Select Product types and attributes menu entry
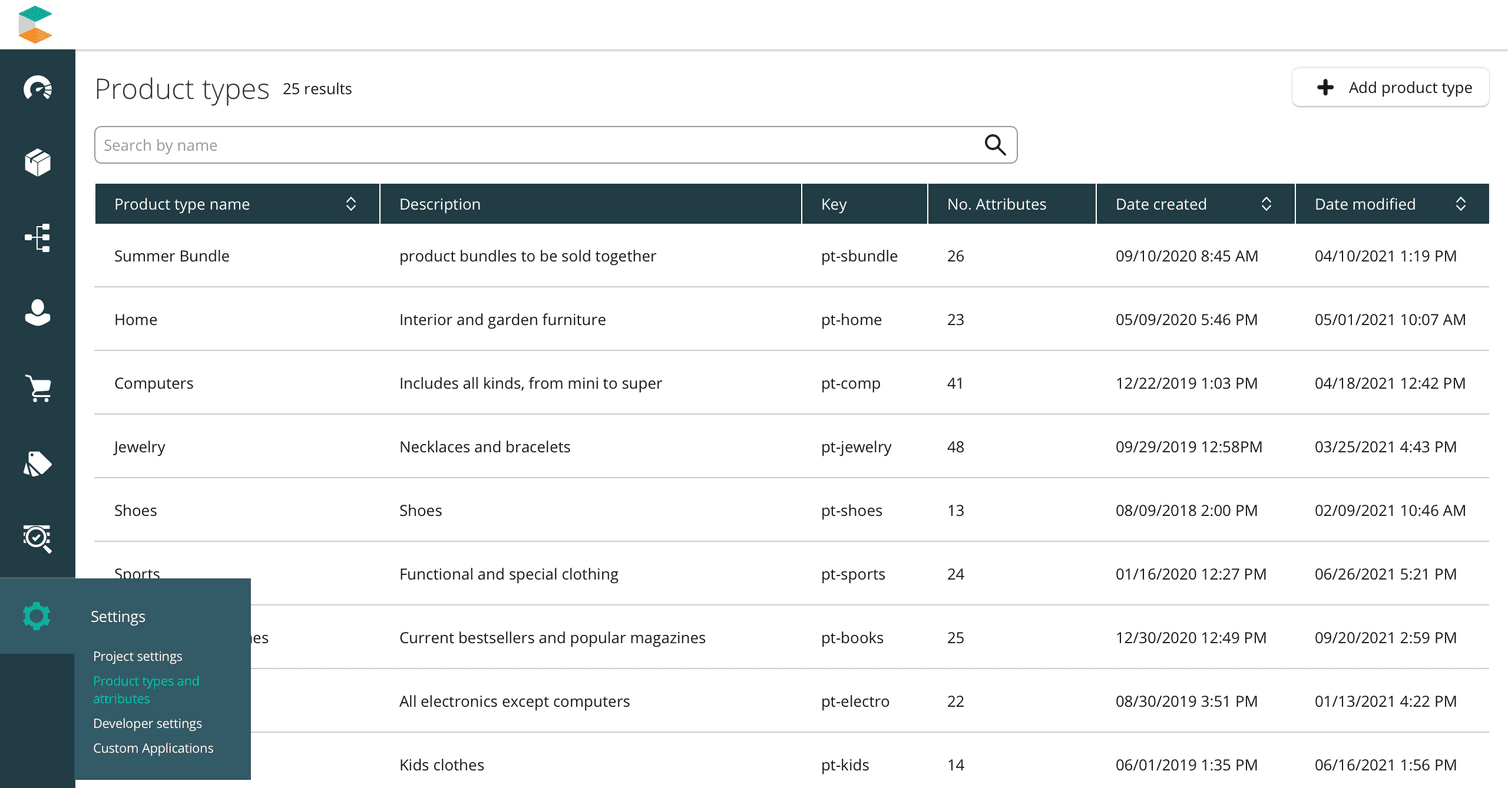Image resolution: width=1508 pixels, height=788 pixels. (146, 689)
